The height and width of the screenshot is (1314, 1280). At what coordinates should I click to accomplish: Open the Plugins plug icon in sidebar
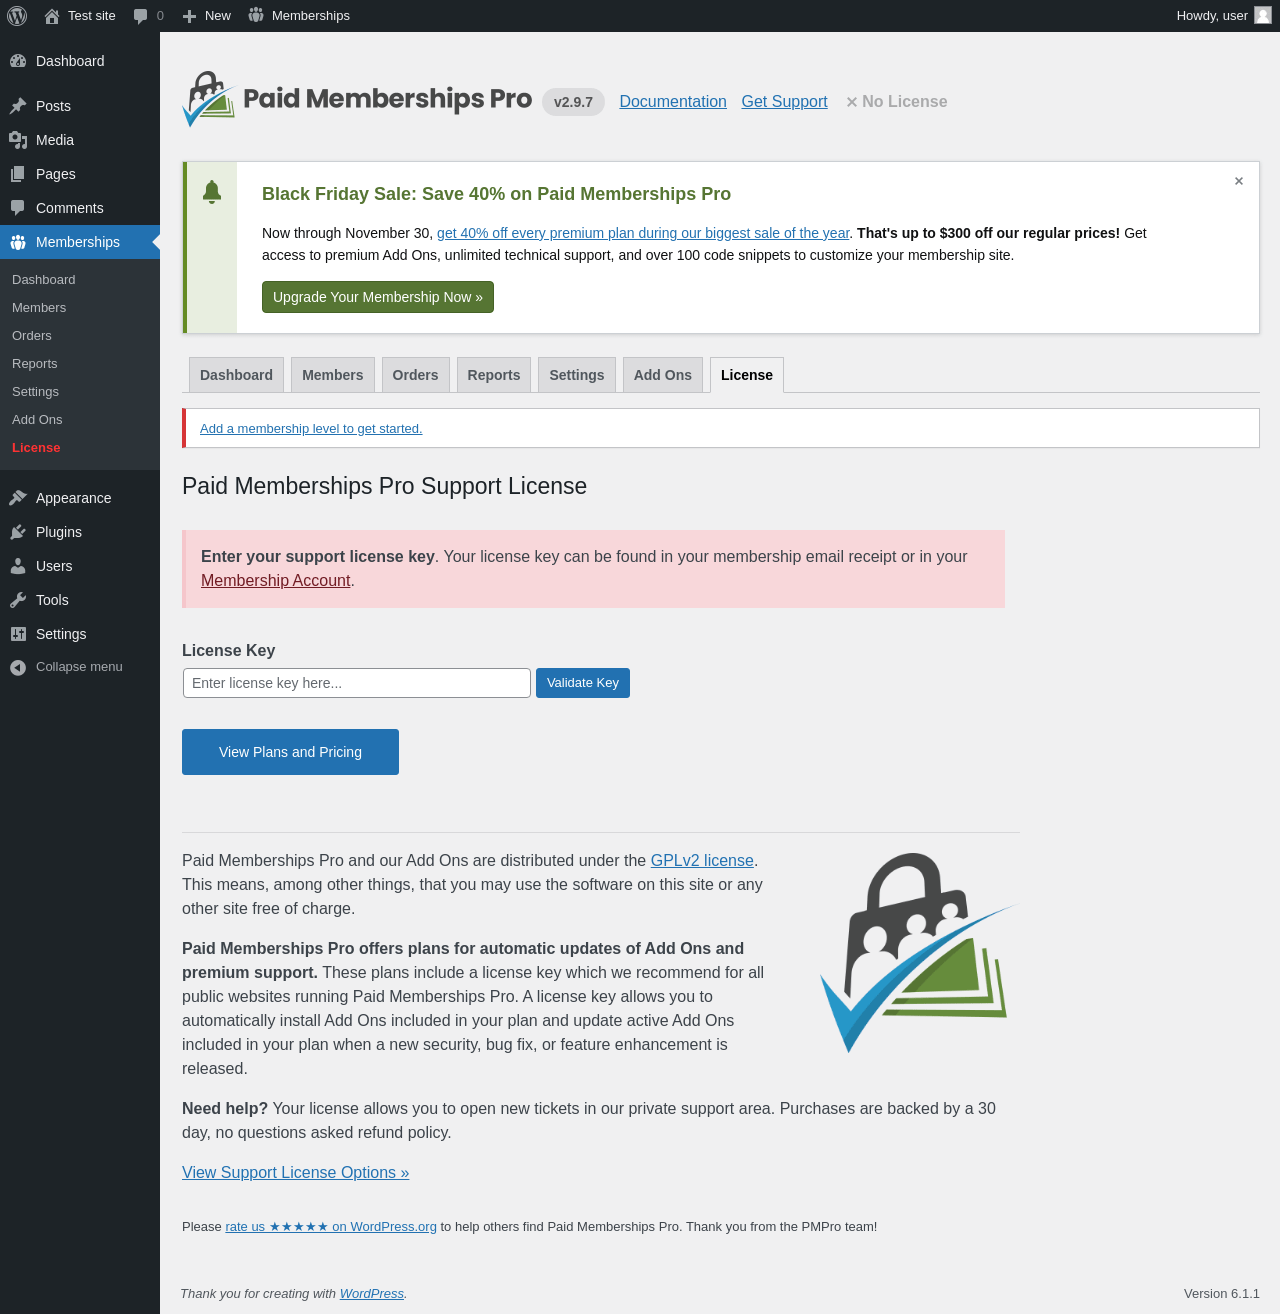pos(18,532)
